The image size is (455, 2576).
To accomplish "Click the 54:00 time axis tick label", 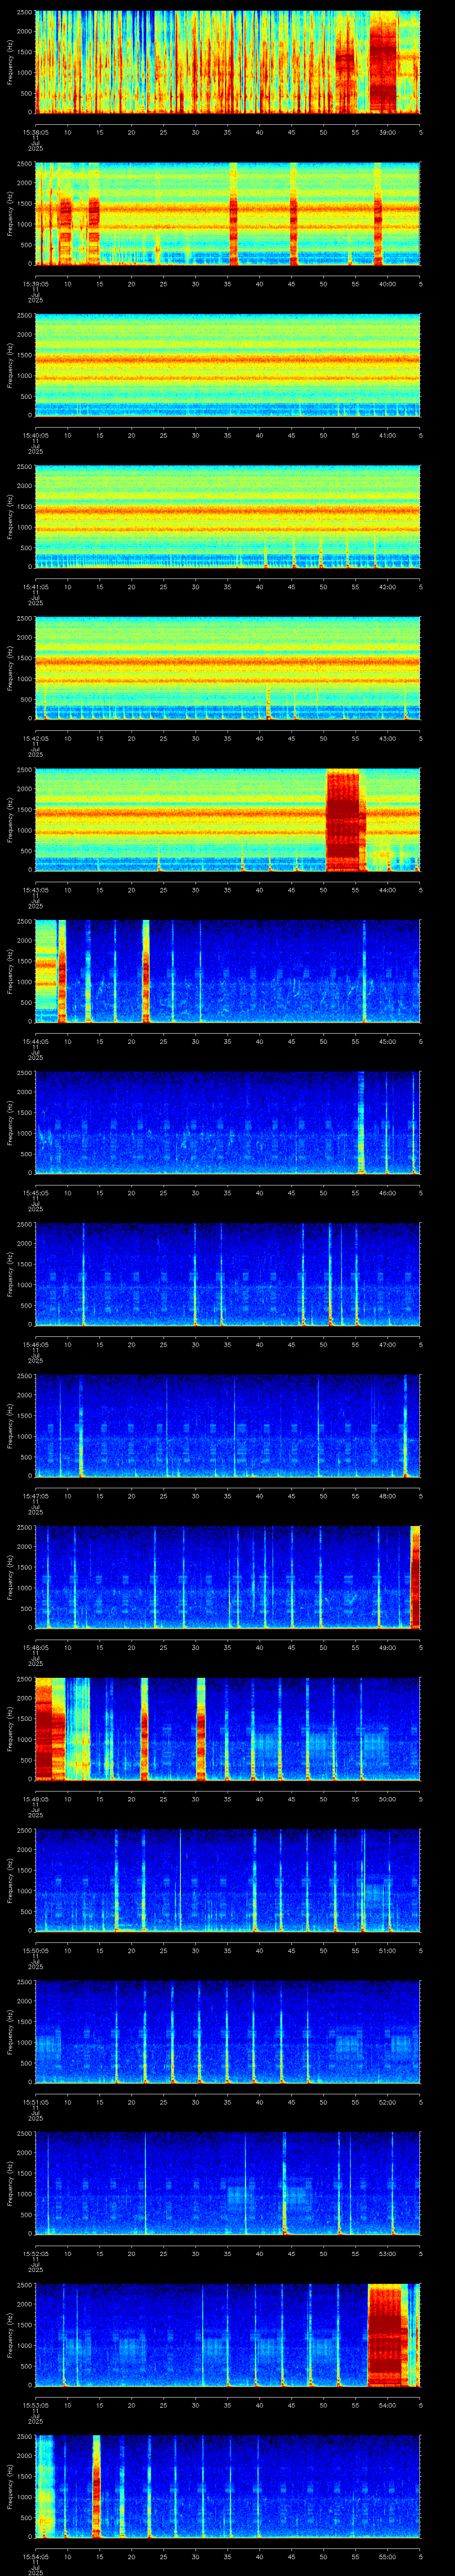I will 388,2405.
